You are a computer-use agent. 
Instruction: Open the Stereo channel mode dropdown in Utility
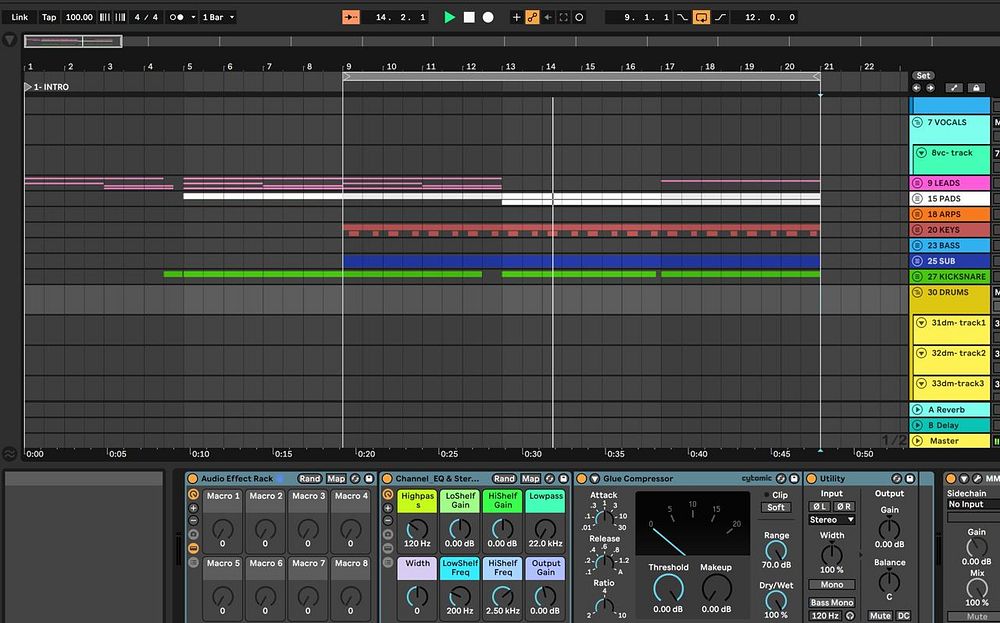[832, 520]
